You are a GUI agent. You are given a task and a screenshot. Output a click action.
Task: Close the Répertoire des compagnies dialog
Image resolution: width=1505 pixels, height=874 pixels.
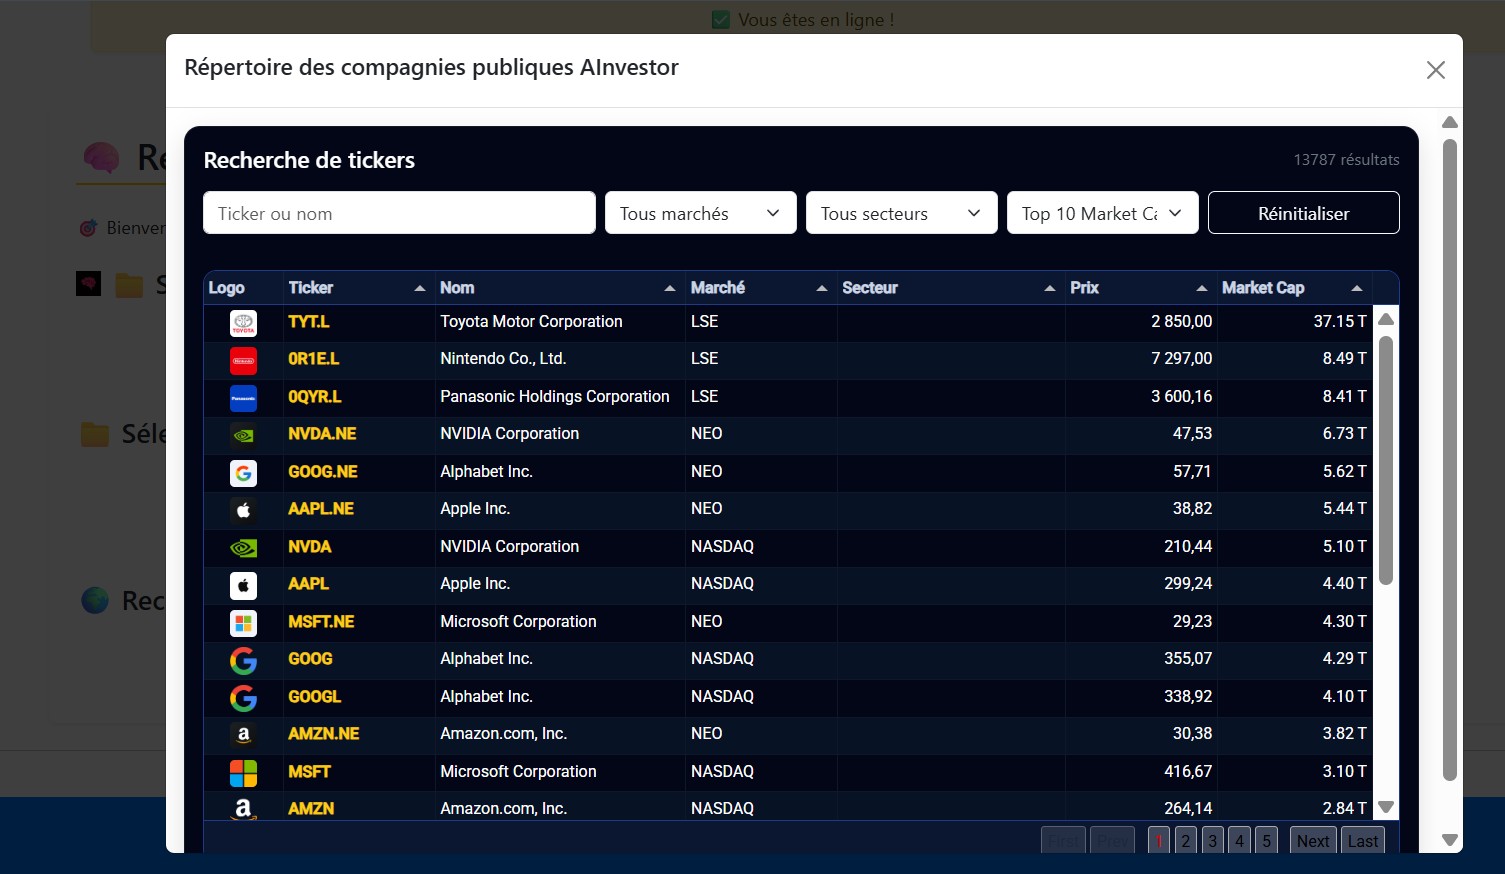(1436, 70)
